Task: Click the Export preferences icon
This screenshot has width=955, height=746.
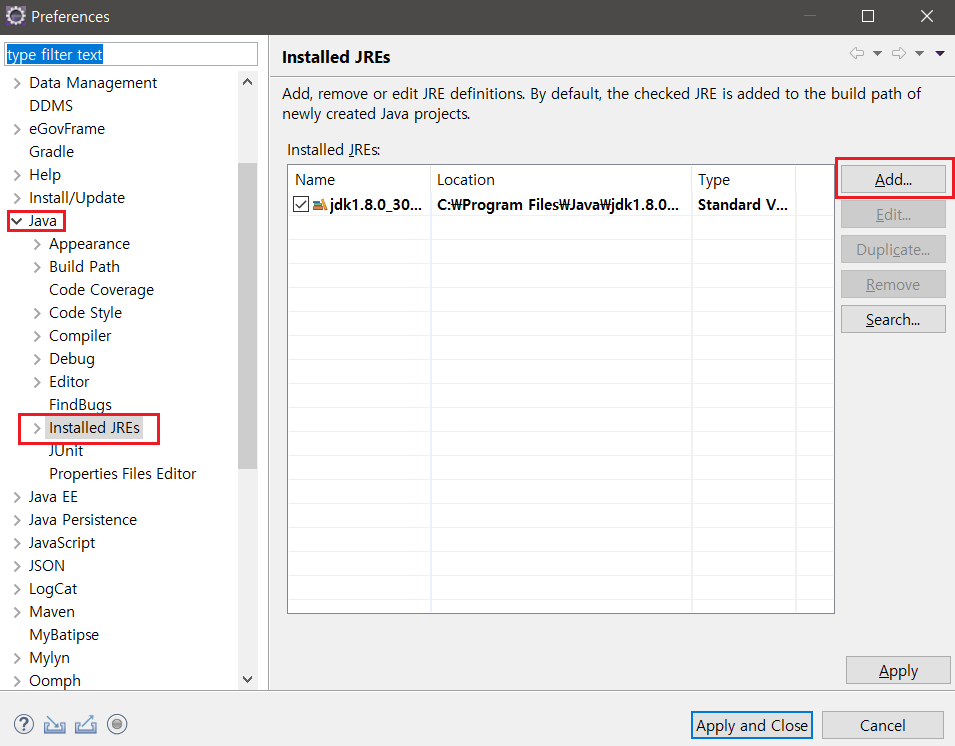Action: [86, 724]
